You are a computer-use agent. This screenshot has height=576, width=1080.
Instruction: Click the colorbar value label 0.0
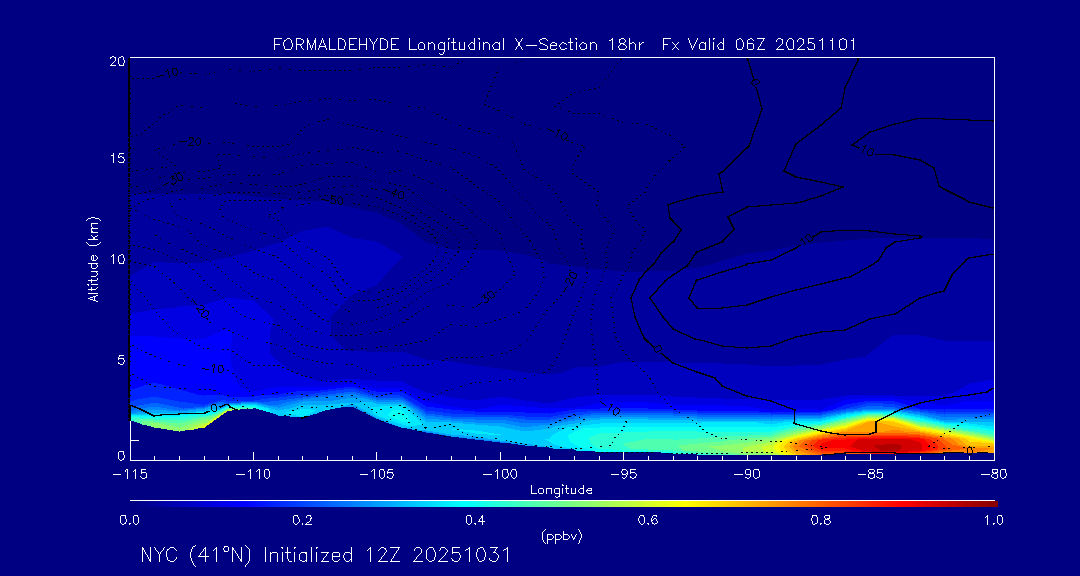tap(129, 520)
